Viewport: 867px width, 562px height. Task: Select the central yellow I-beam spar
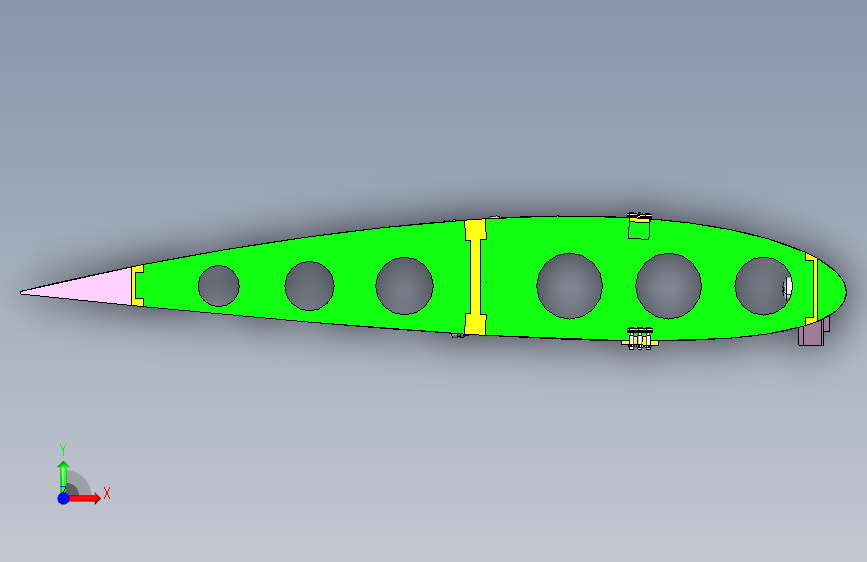pos(475,277)
